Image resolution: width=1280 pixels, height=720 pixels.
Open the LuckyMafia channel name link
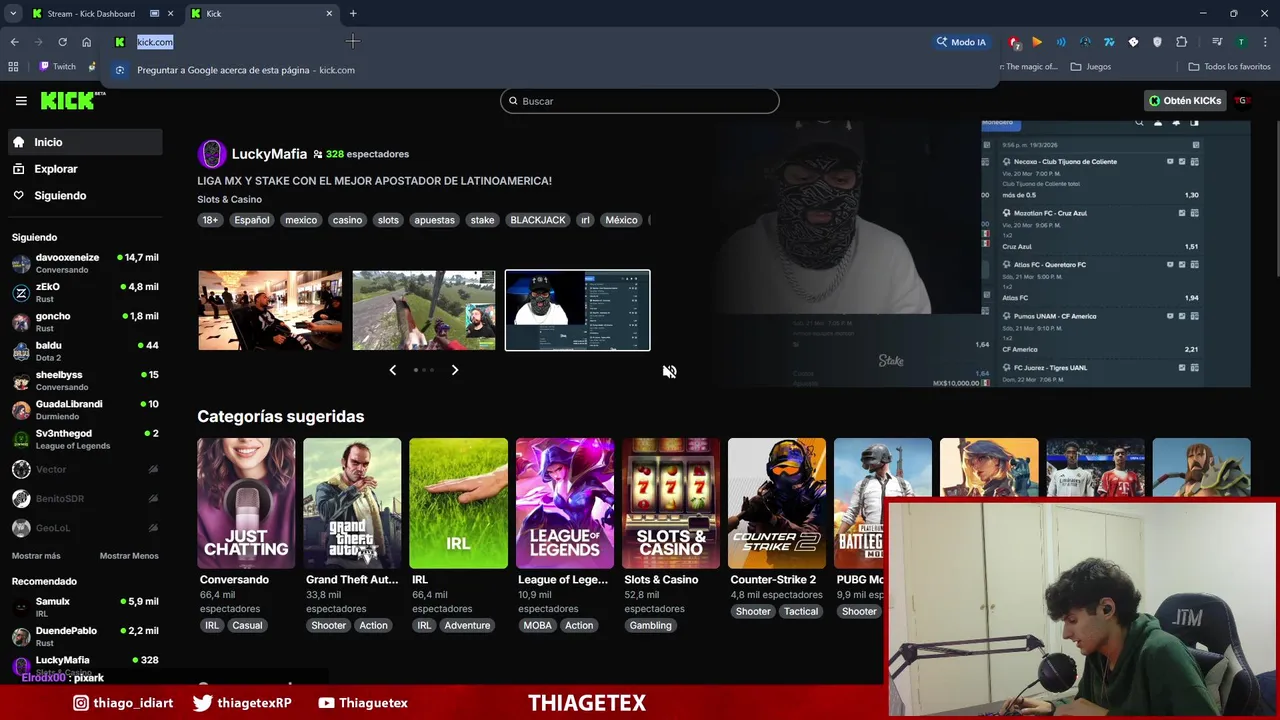point(269,154)
